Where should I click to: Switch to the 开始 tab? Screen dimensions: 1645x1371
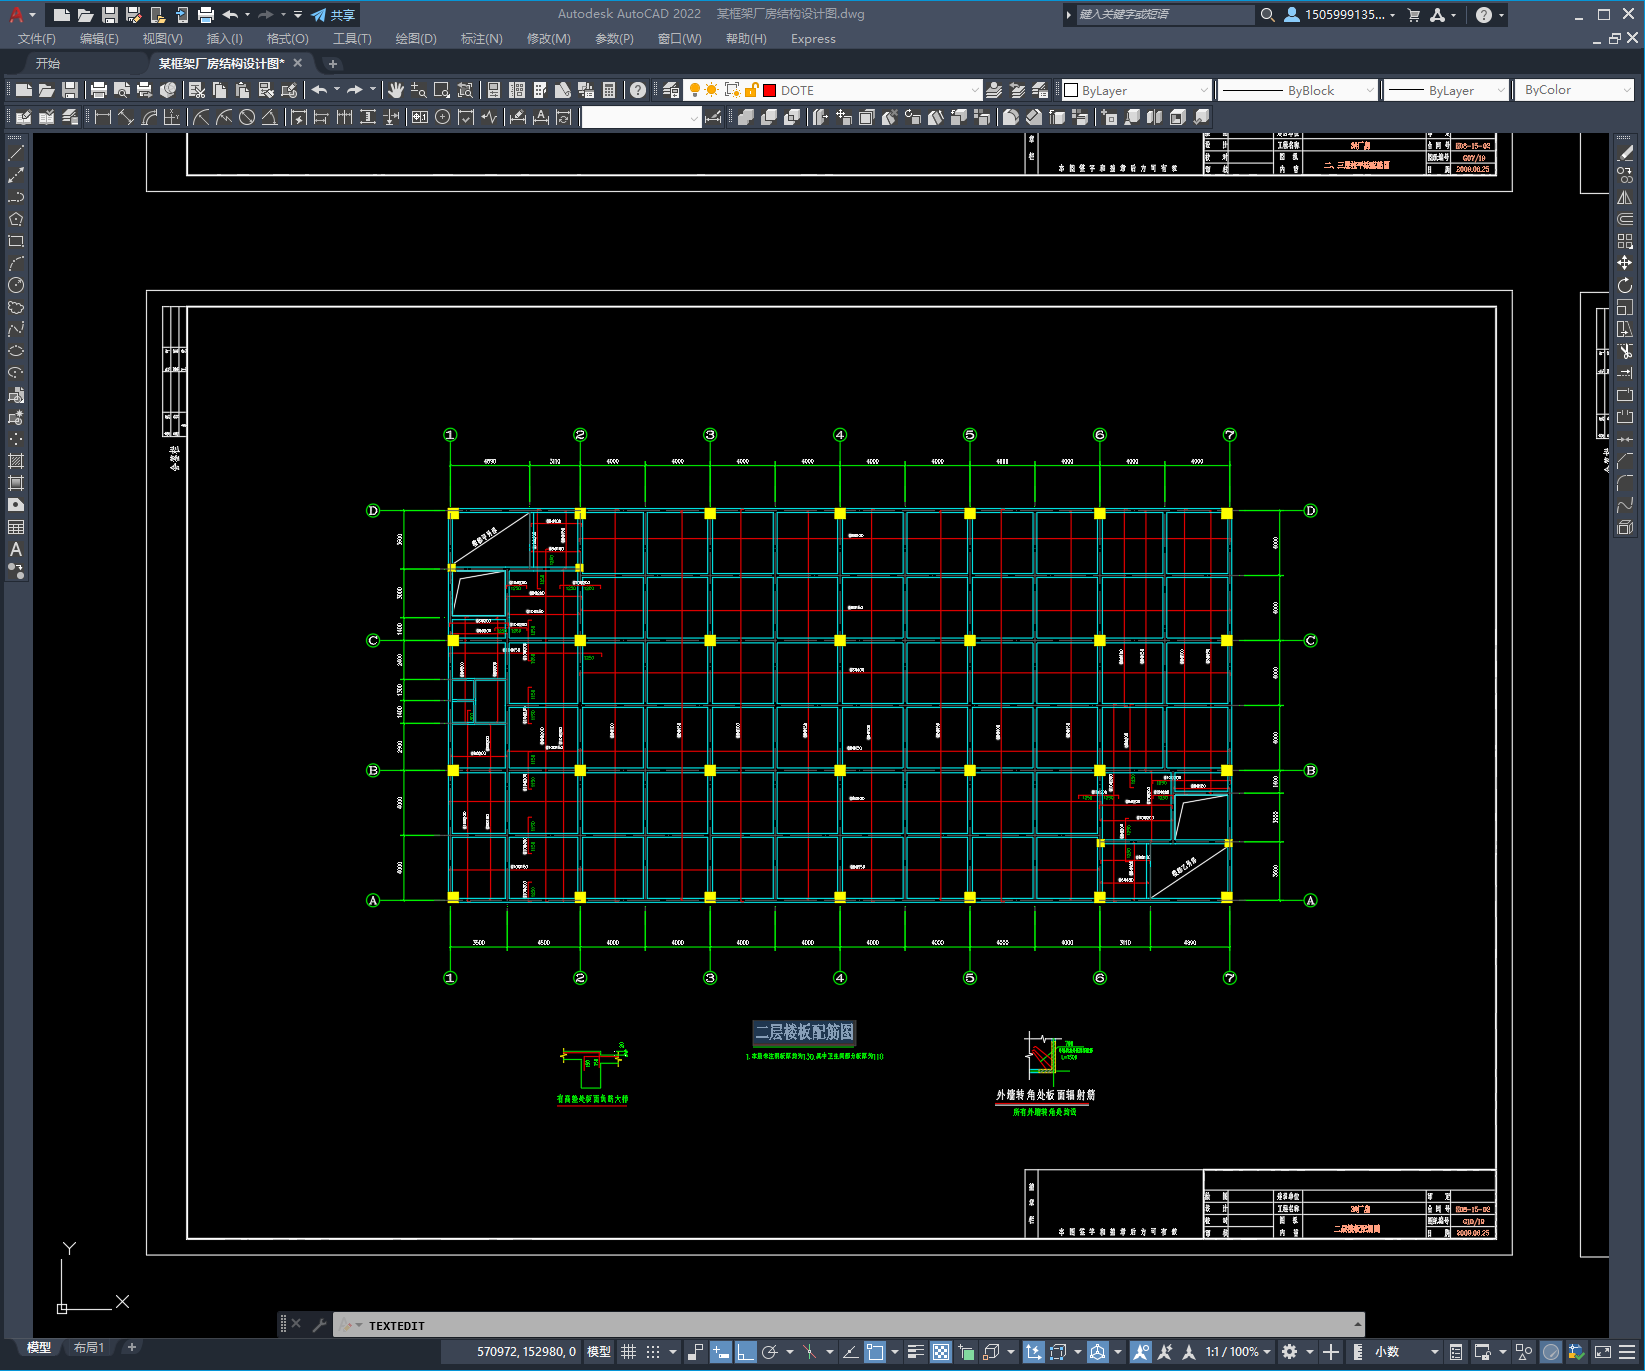48,63
